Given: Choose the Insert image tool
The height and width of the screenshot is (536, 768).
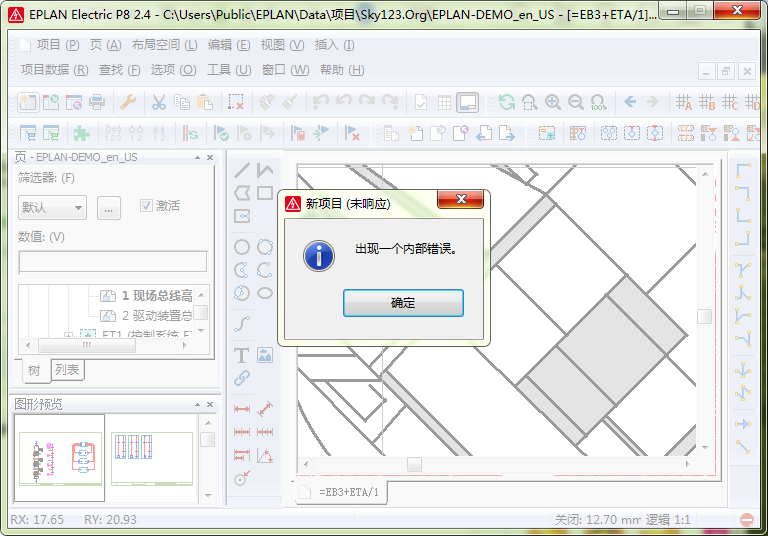Looking at the screenshot, I should [x=265, y=355].
